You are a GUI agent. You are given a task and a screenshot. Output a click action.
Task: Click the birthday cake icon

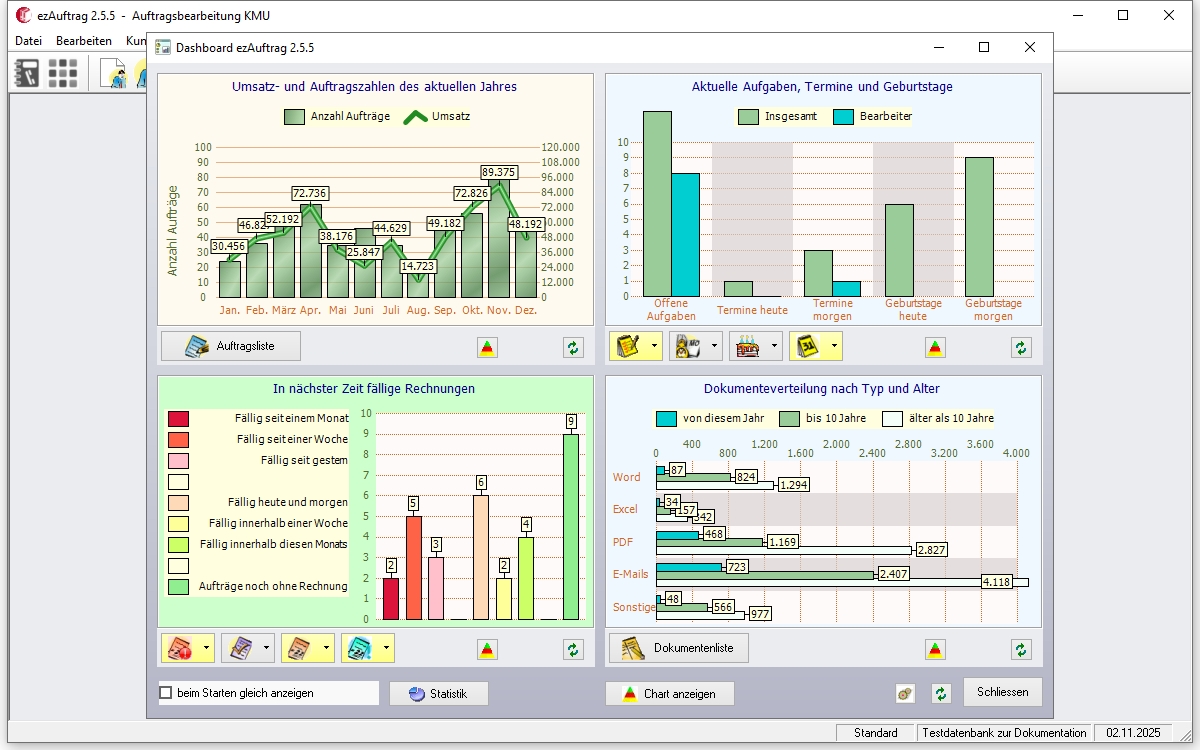(748, 347)
